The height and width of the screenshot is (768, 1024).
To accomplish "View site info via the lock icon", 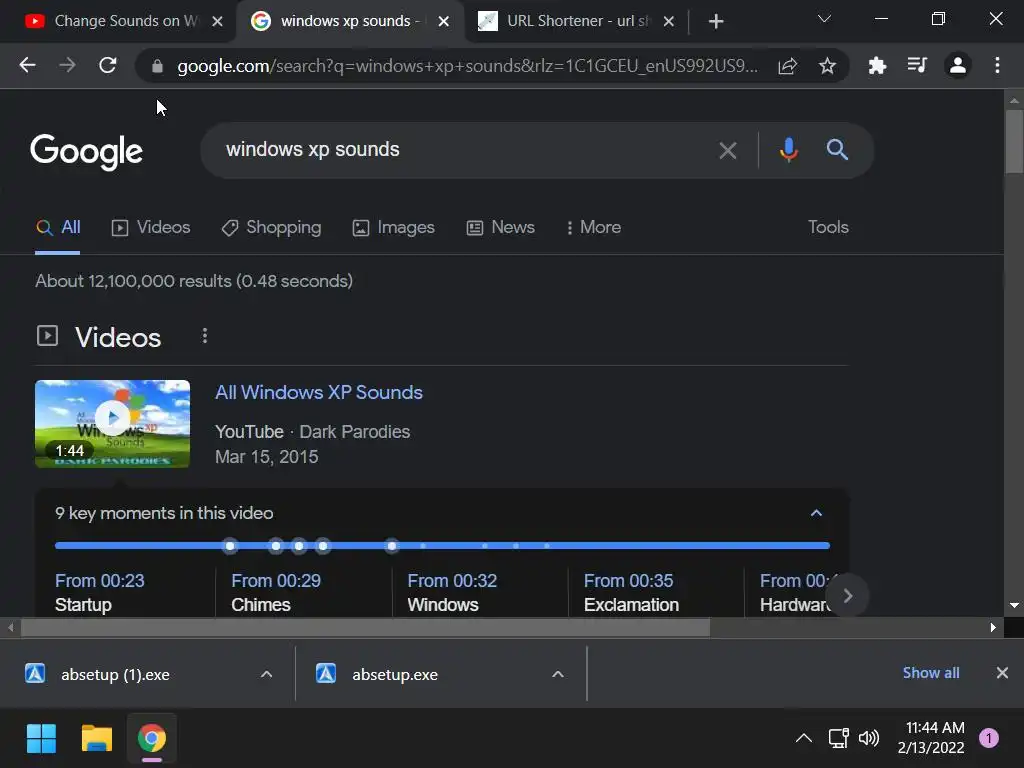I will [x=157, y=66].
